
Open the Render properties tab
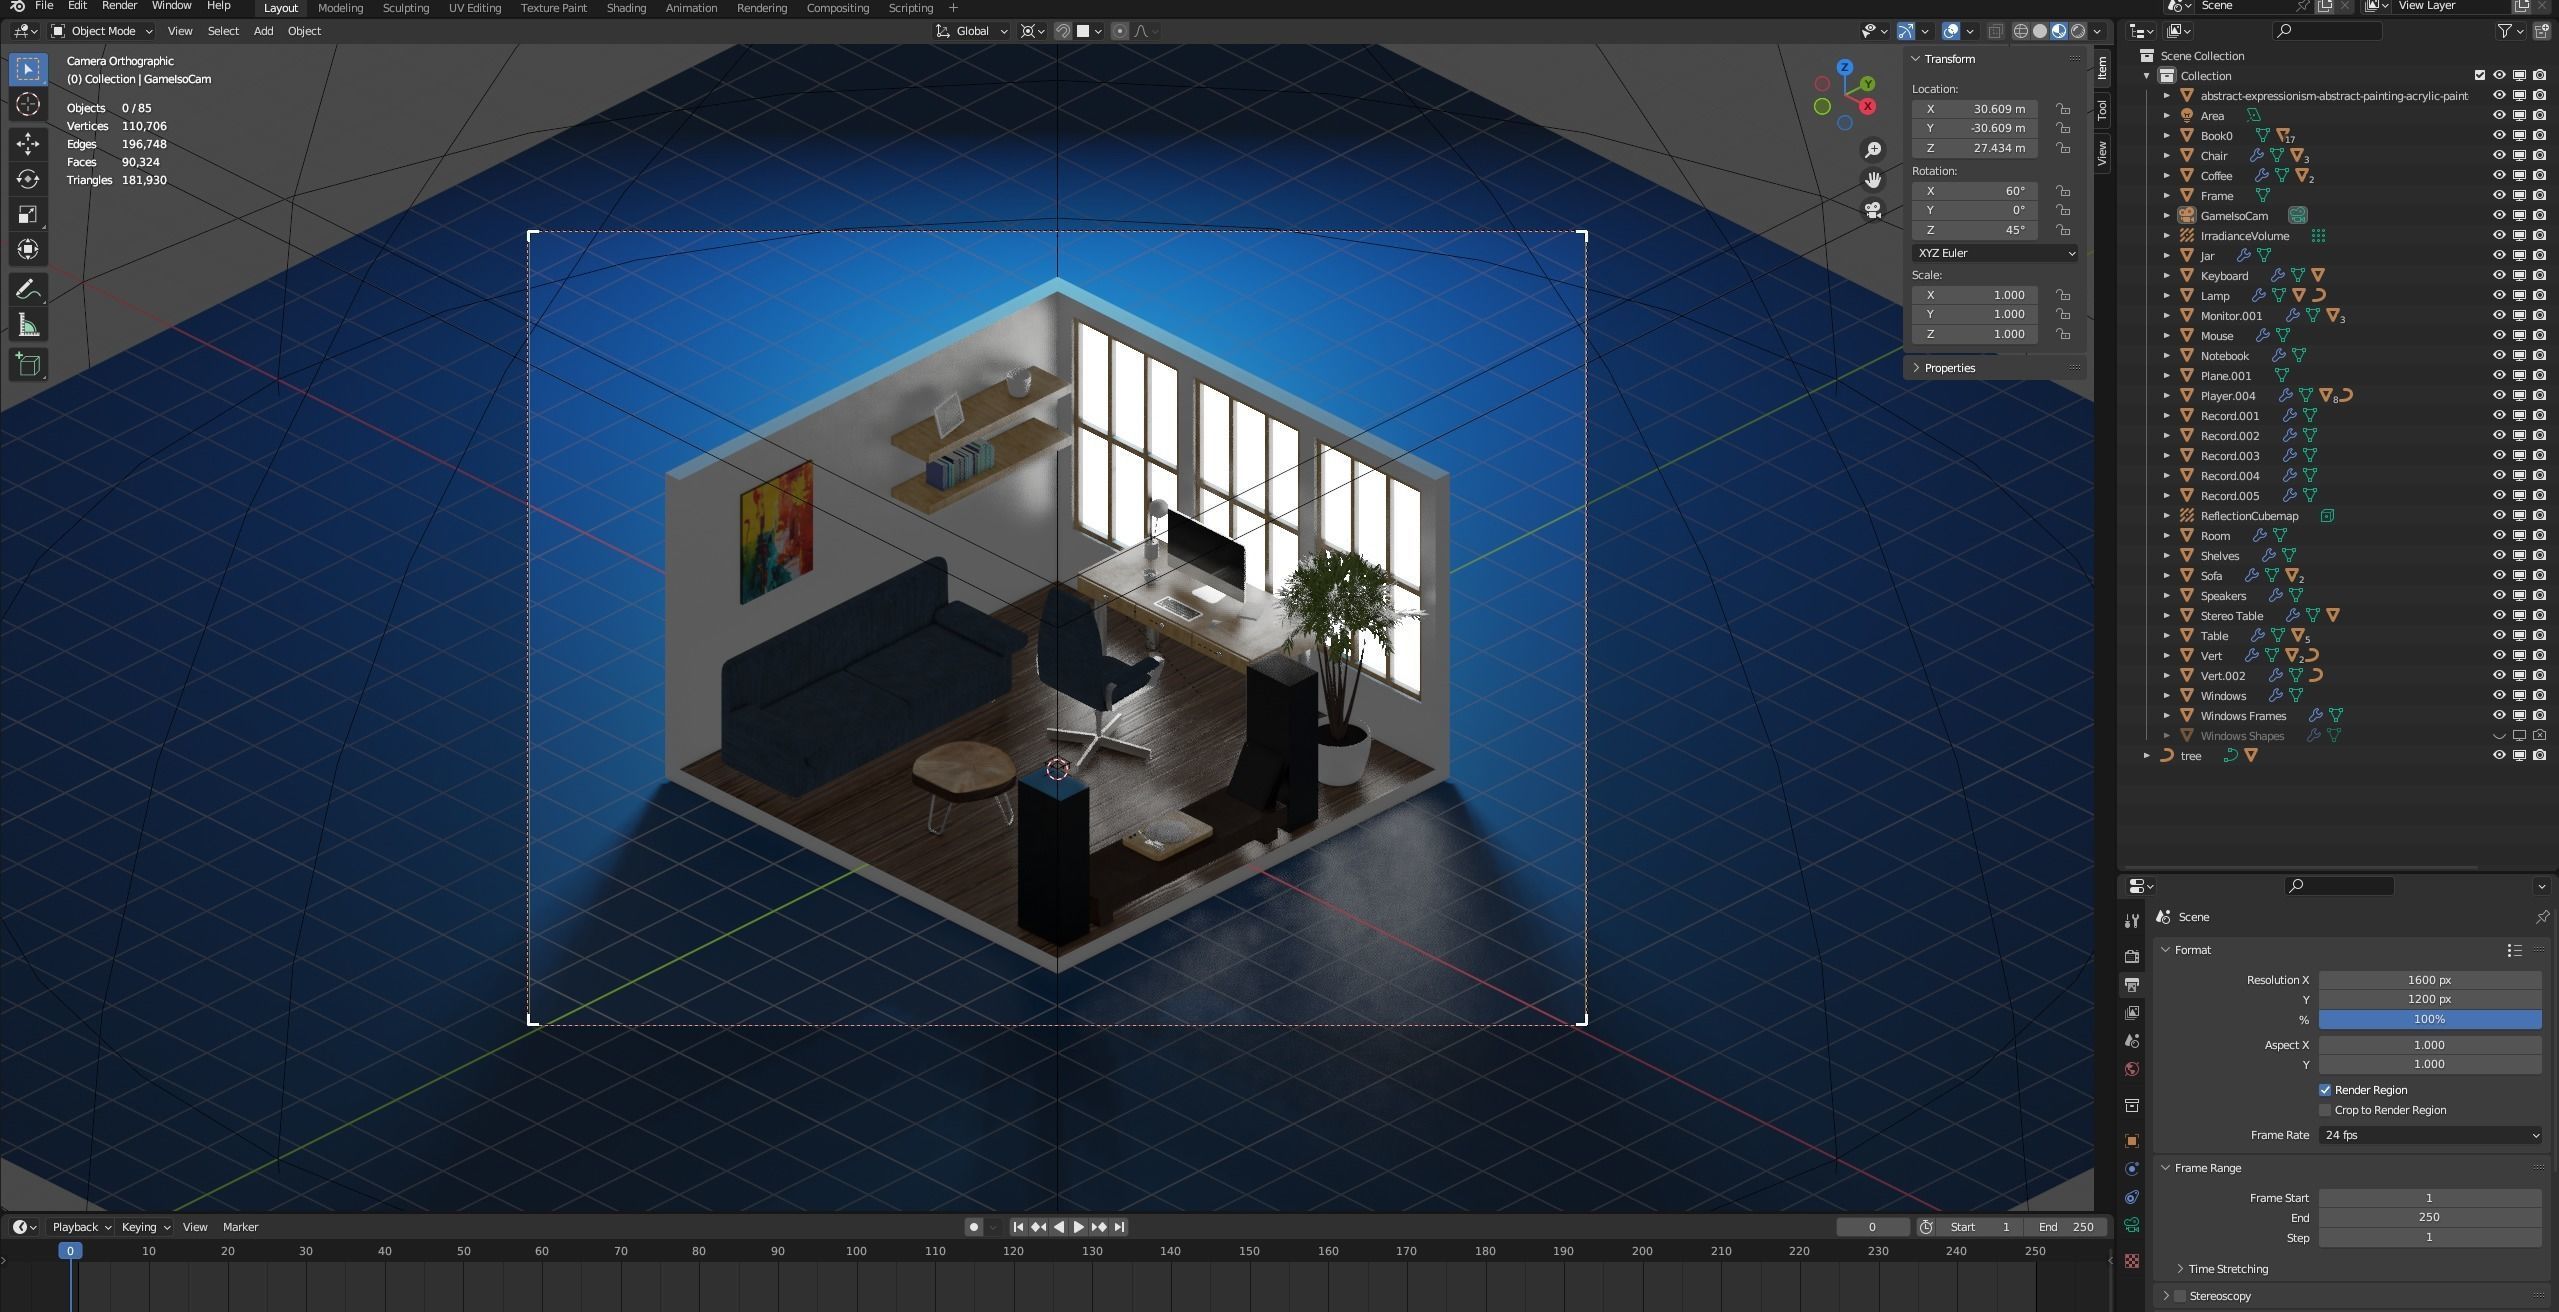(x=2132, y=957)
